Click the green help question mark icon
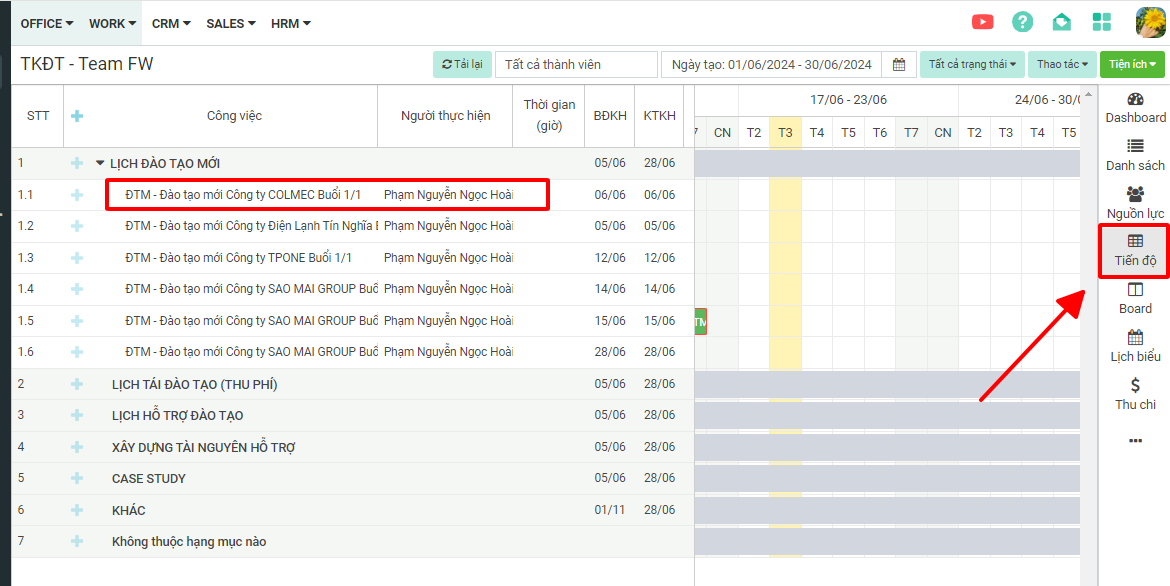Viewport: 1170px width, 586px height. tap(1022, 22)
